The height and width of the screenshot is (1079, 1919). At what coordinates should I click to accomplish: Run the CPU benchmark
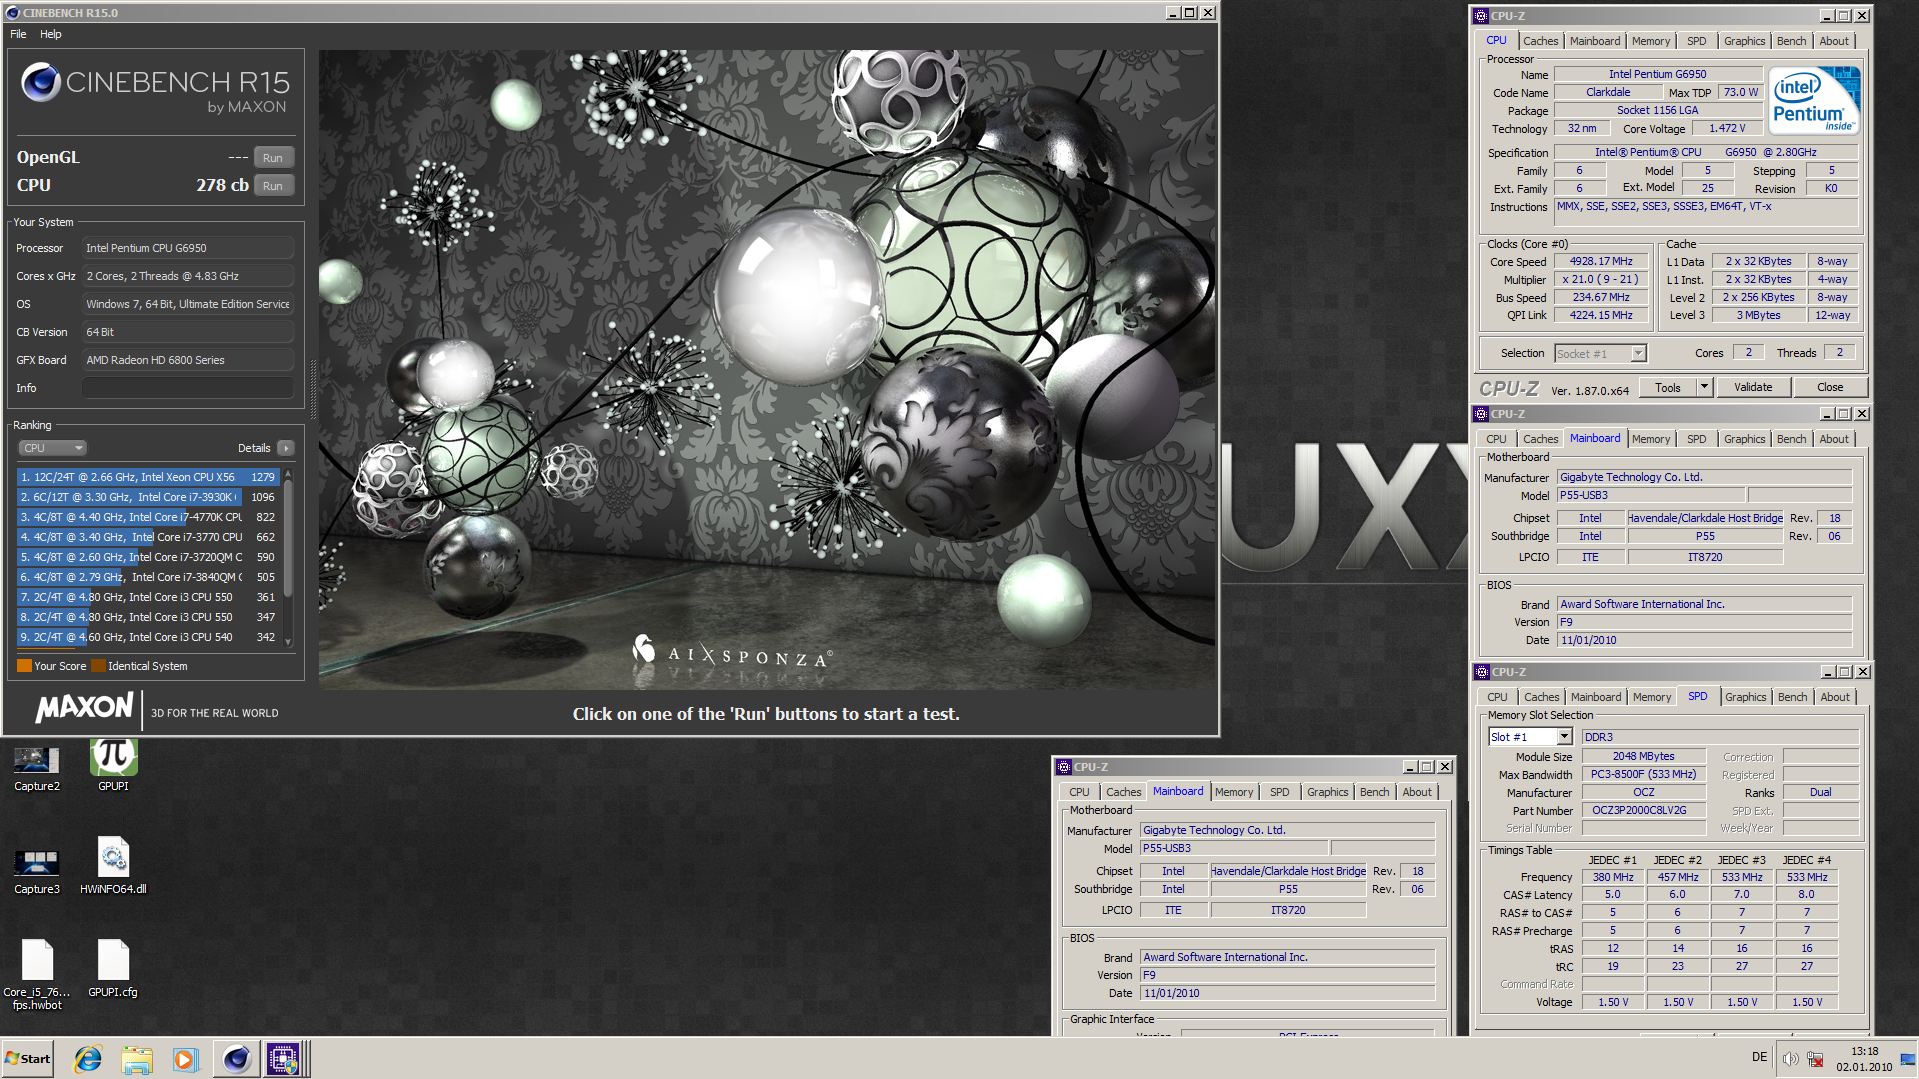click(x=273, y=186)
